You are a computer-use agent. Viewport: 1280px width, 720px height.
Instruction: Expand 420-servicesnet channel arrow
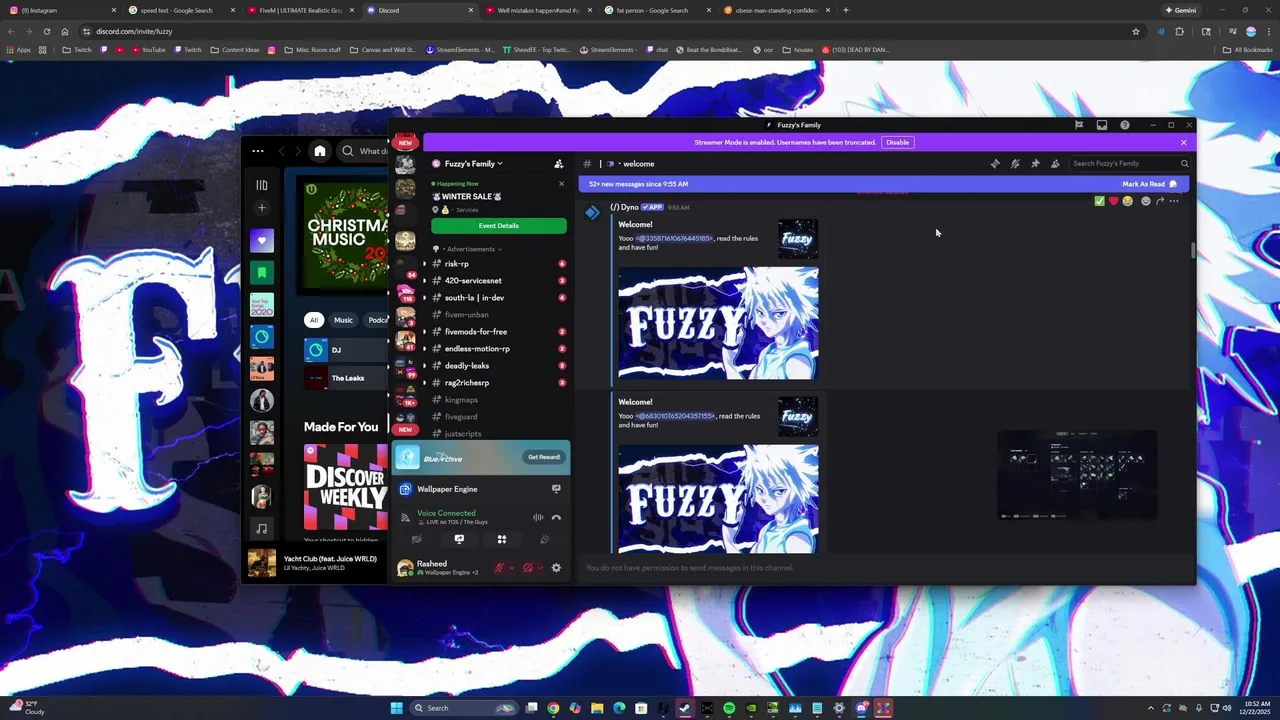424,281
